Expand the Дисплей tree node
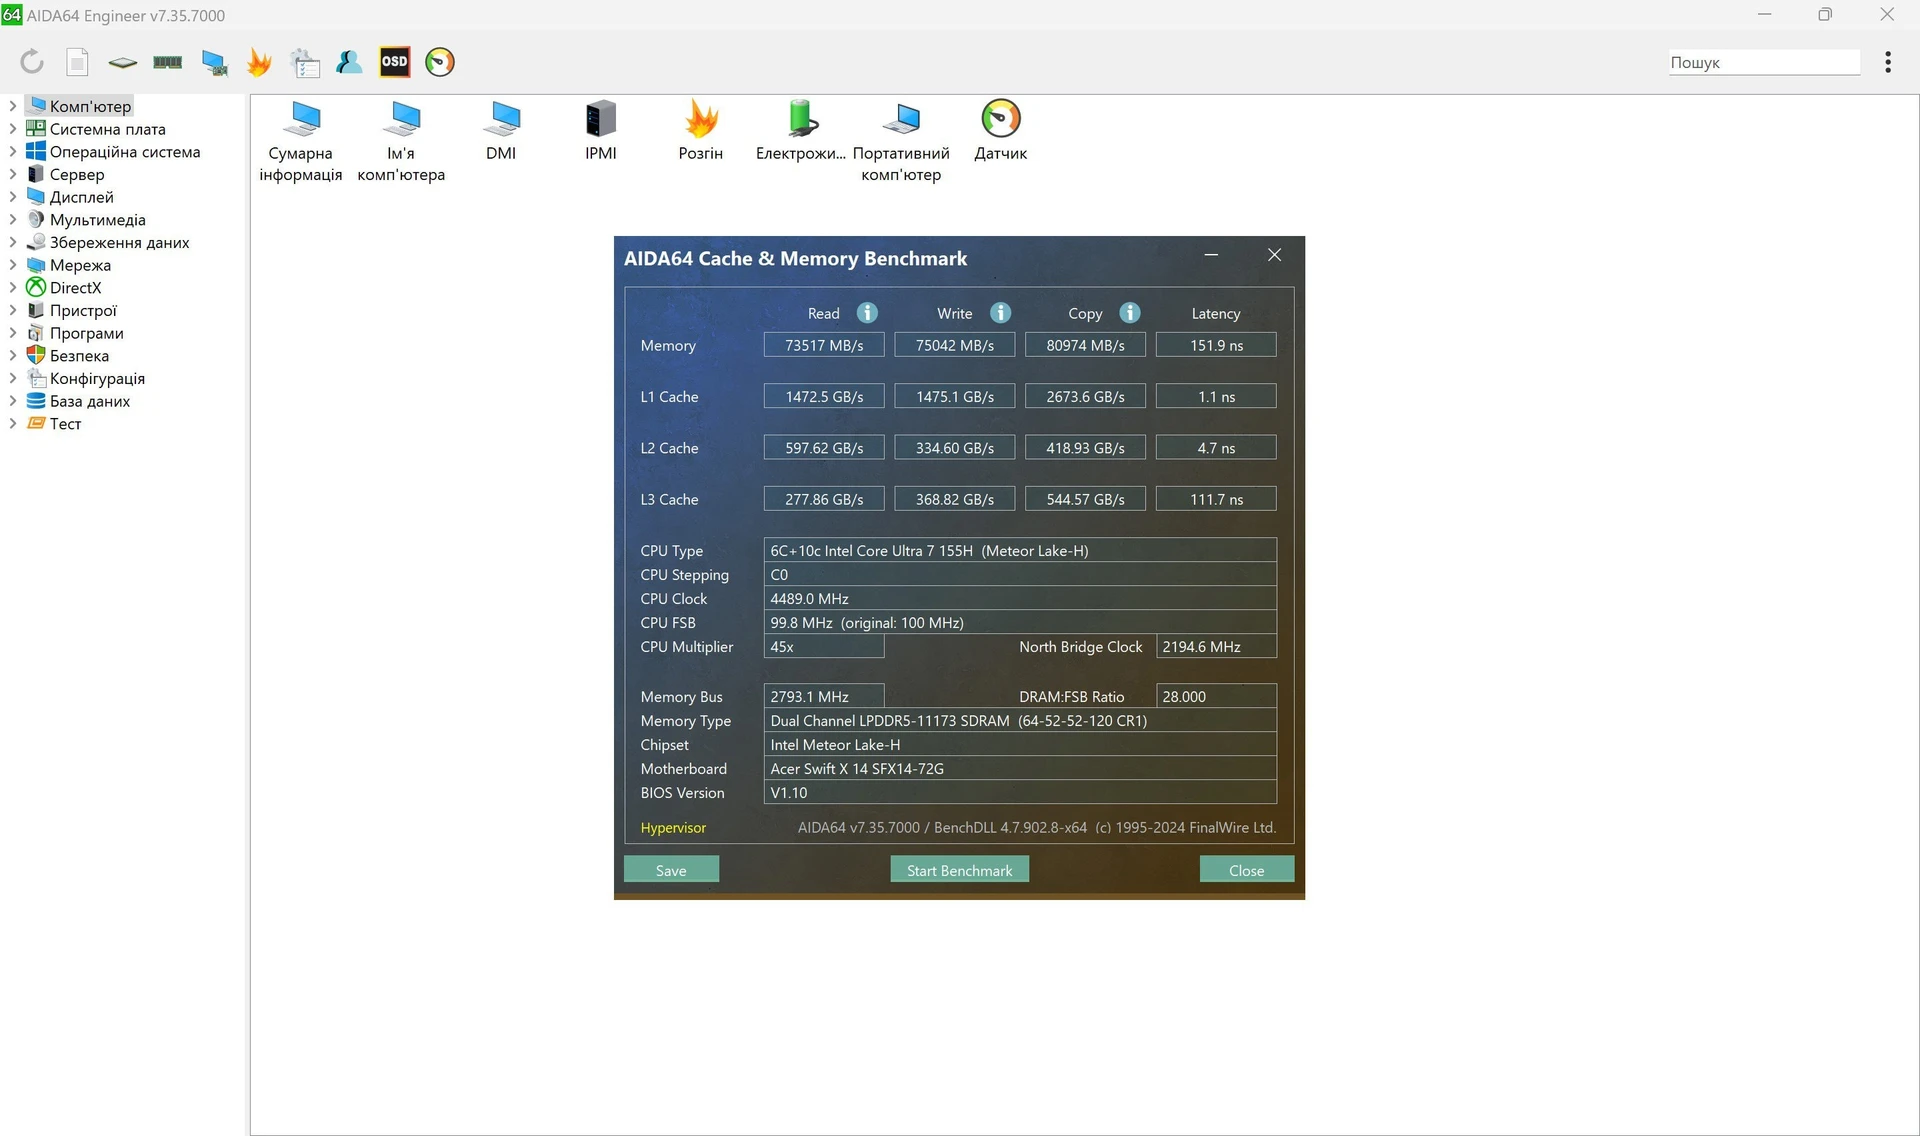Image resolution: width=1920 pixels, height=1136 pixels. pos(12,197)
